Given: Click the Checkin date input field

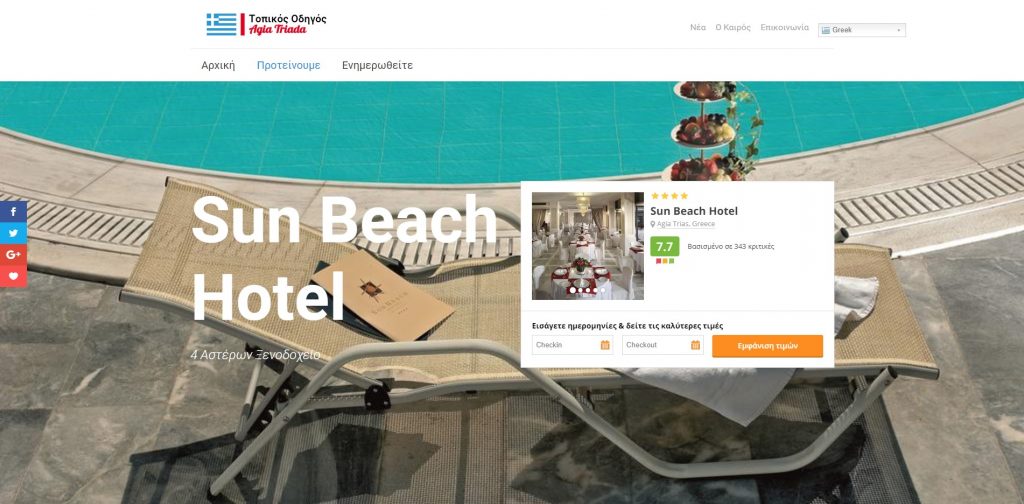Looking at the screenshot, I should coord(573,345).
